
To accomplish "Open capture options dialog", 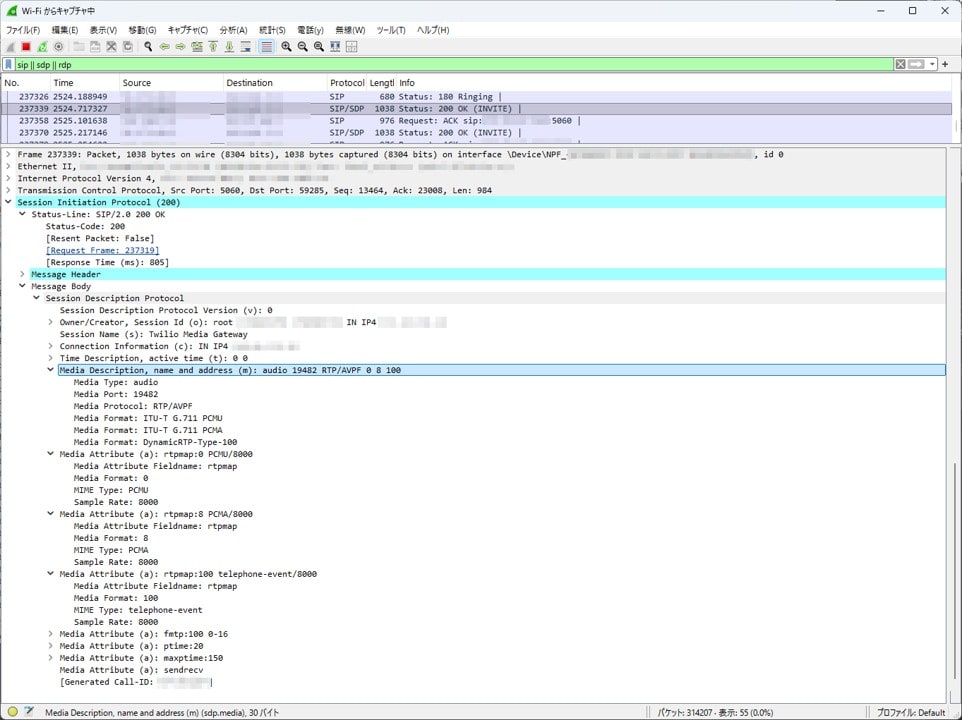I will (x=59, y=47).
